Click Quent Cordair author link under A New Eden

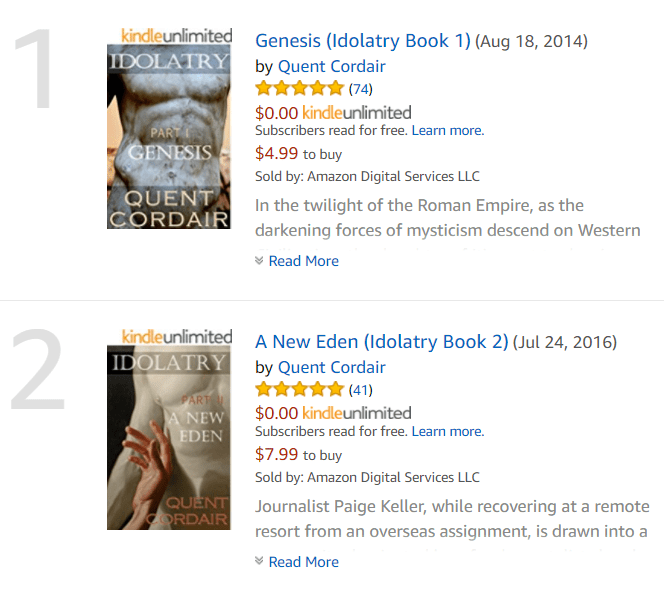tap(331, 367)
